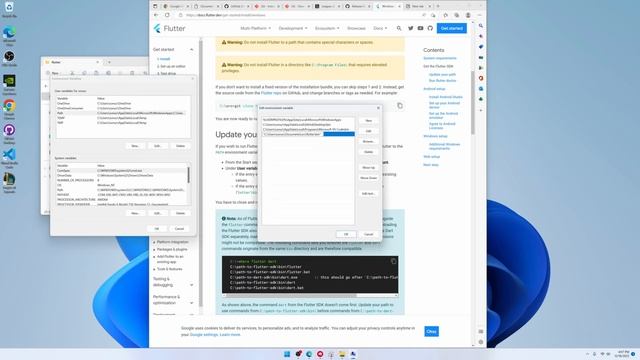Go to Update your path contents link
The width and height of the screenshot is (640, 360).
(442, 74)
